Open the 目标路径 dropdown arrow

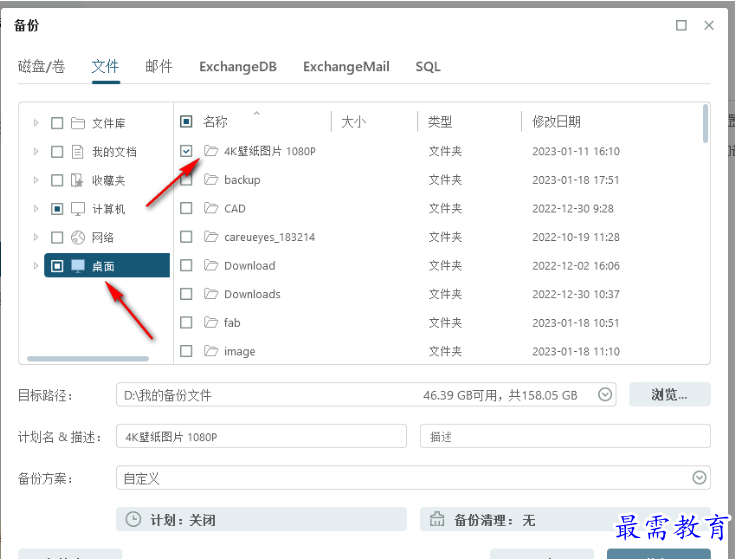coord(605,394)
